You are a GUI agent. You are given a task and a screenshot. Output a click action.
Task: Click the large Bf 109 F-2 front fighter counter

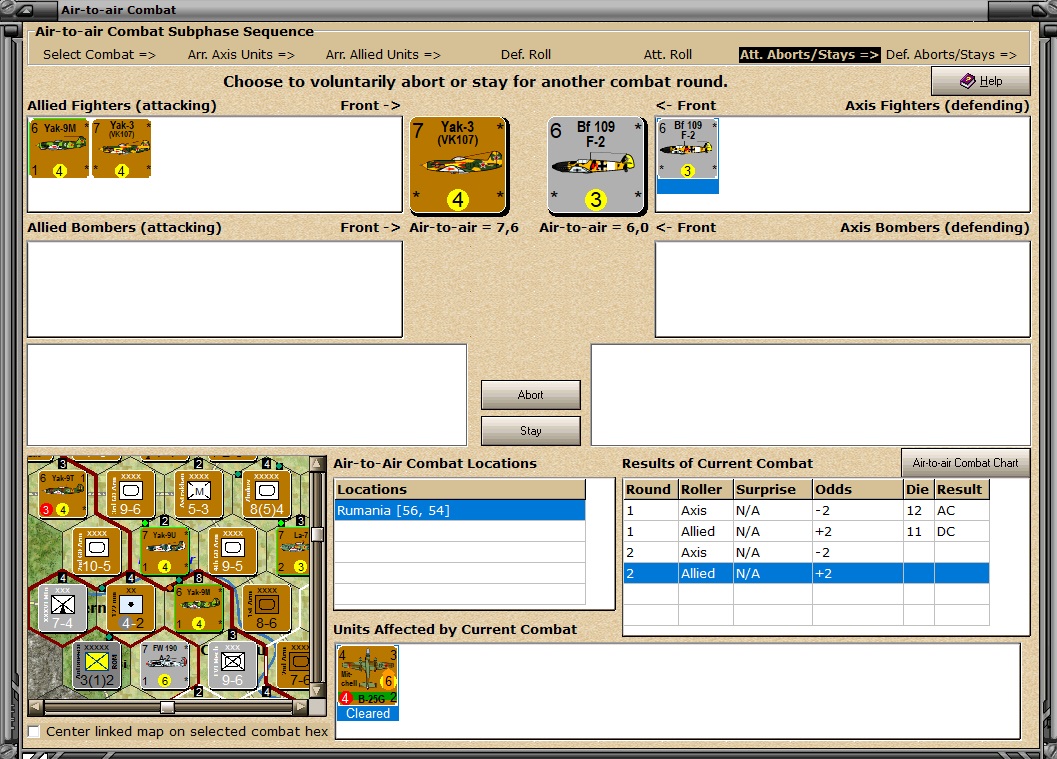pyautogui.click(x=596, y=165)
